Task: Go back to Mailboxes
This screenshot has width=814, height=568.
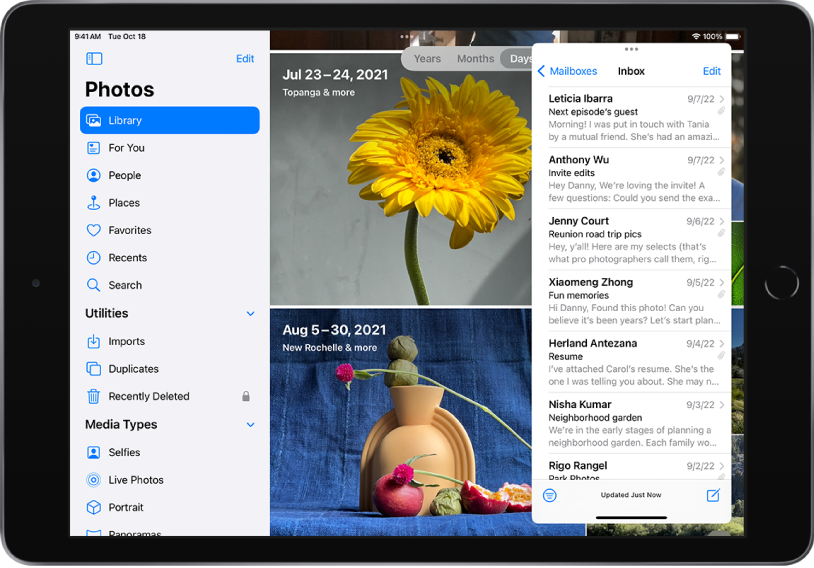Action: click(567, 71)
